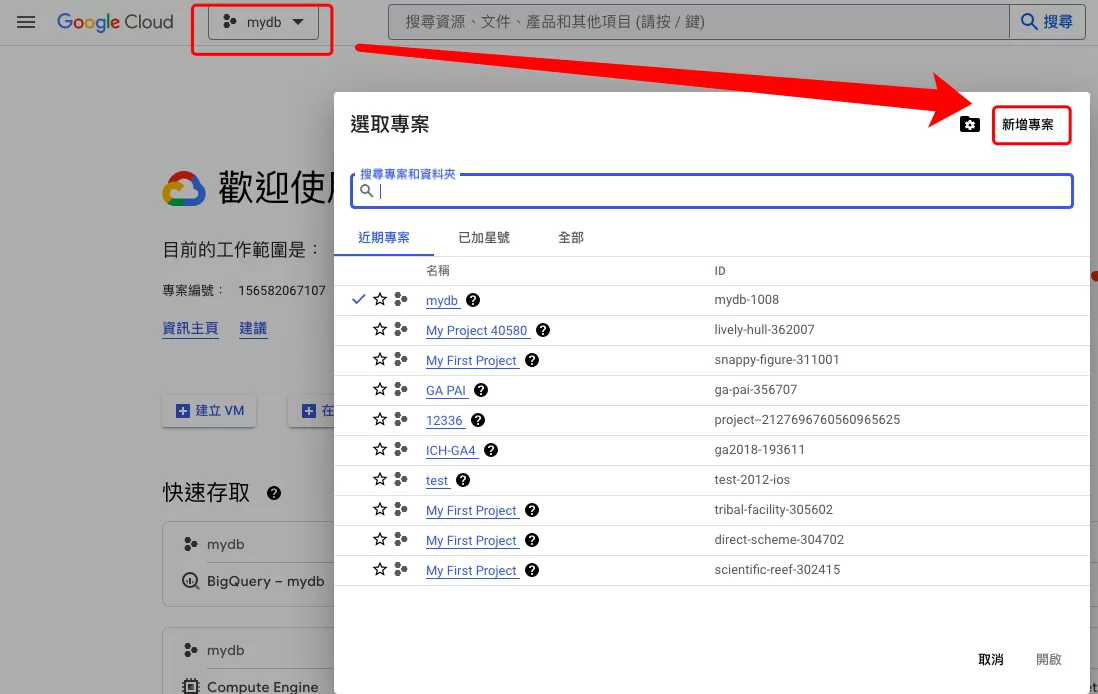Click the 取消 cancel button
Screen dimensions: 1098x694
pyautogui.click(x=991, y=660)
